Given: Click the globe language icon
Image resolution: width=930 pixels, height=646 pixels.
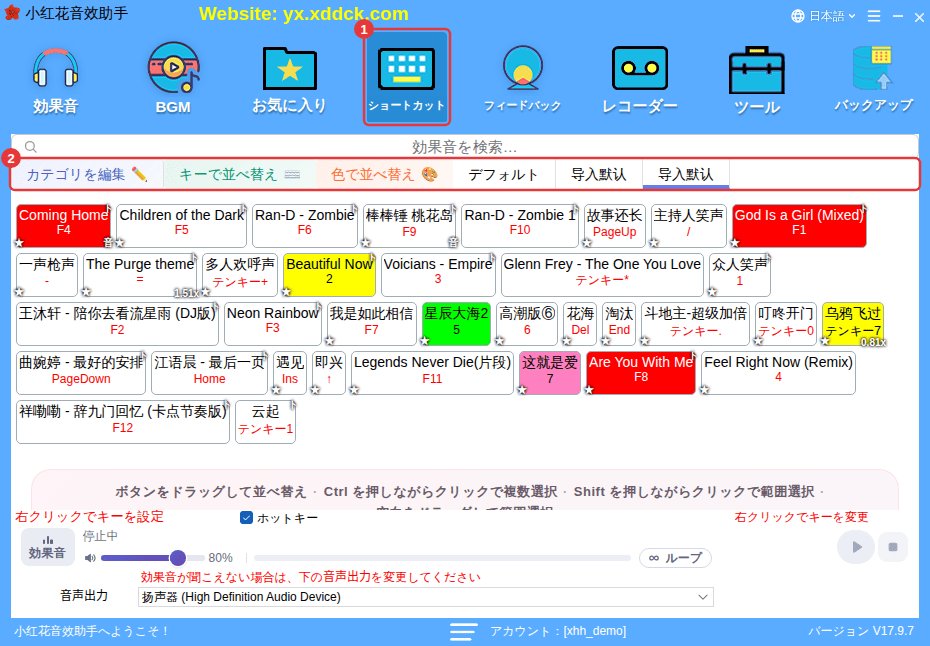Looking at the screenshot, I should coord(798,16).
